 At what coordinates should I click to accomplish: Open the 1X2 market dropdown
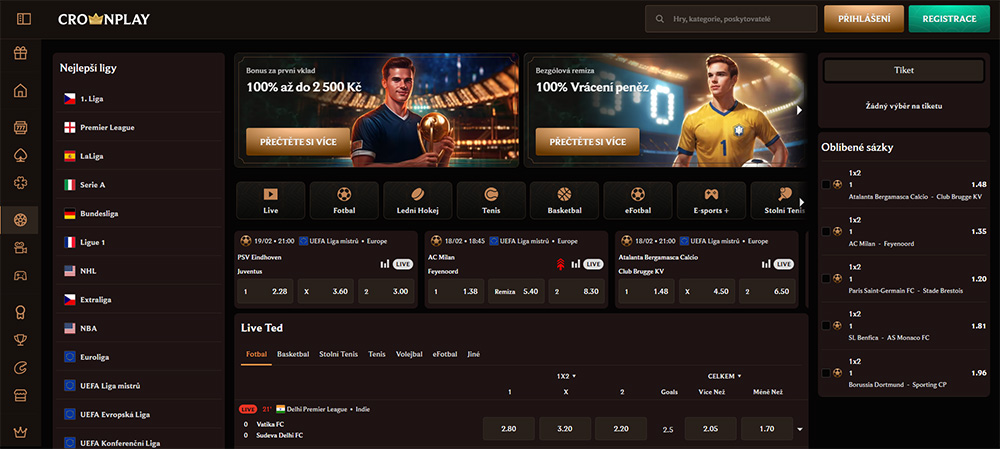[566, 376]
